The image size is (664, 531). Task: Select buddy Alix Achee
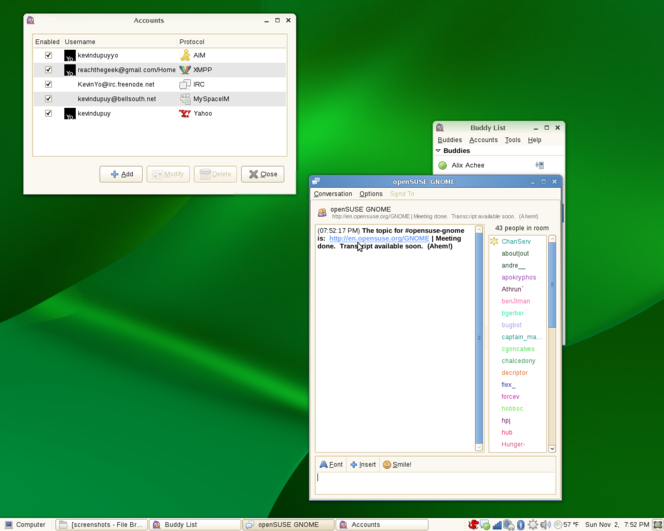[499, 165]
